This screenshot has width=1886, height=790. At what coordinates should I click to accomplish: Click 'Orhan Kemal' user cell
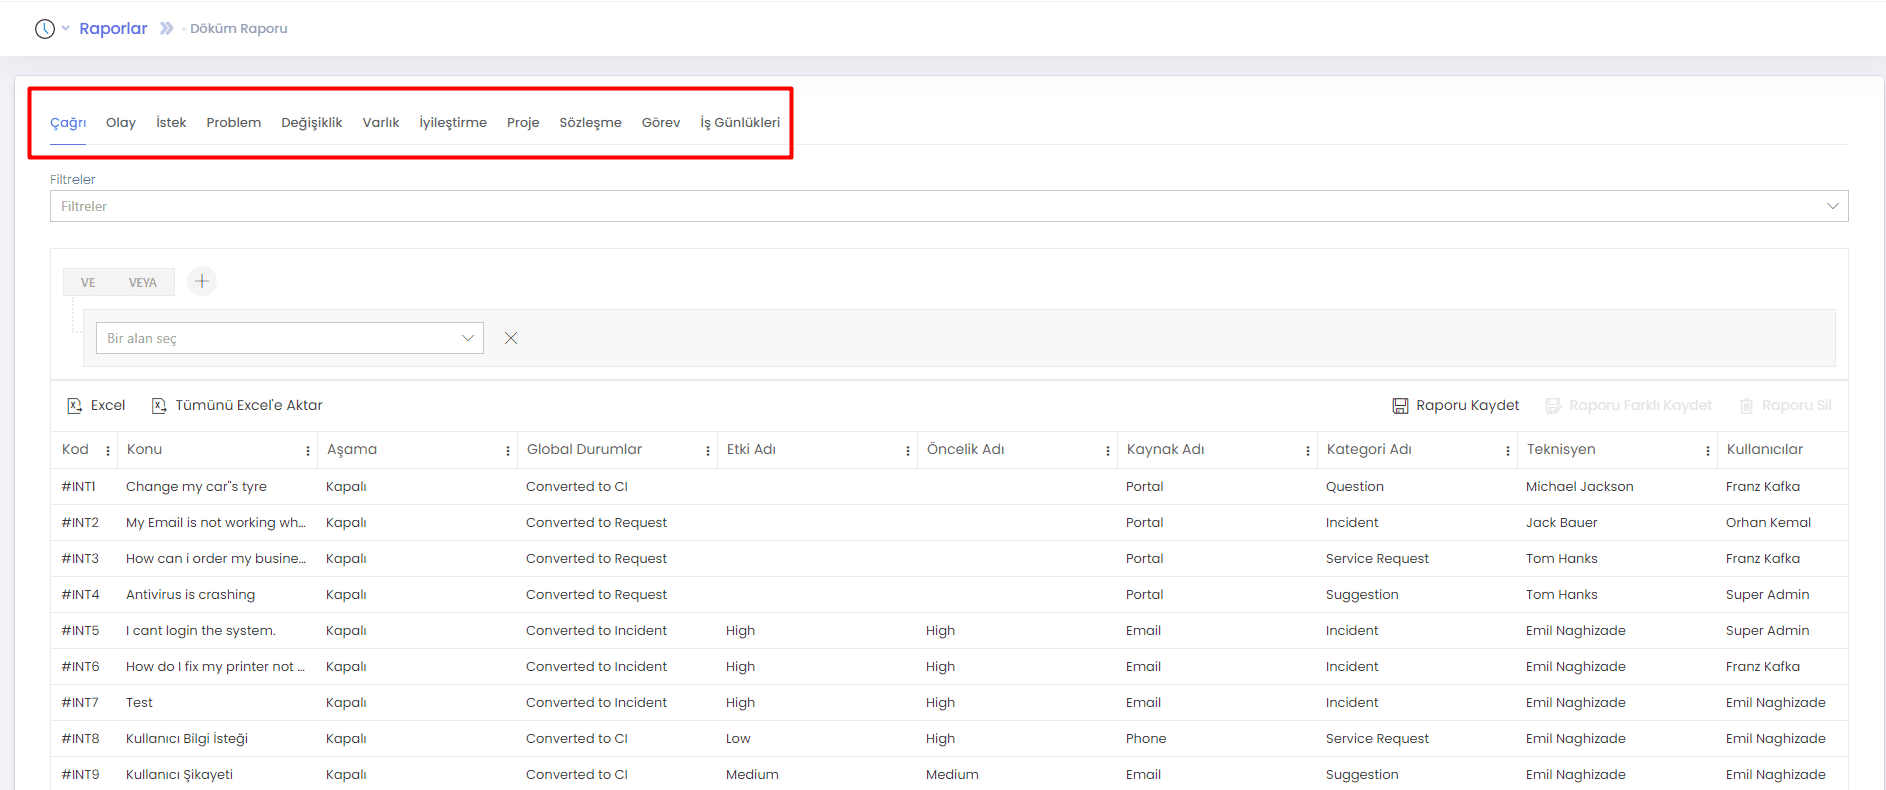click(x=1768, y=523)
